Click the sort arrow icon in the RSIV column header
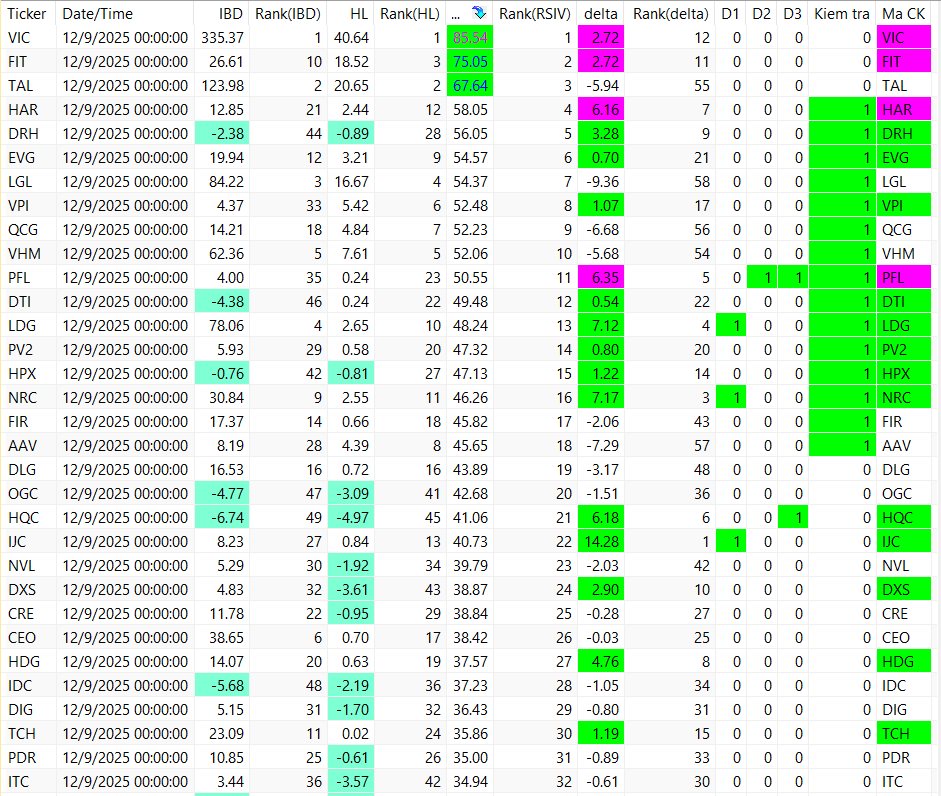 [478, 13]
